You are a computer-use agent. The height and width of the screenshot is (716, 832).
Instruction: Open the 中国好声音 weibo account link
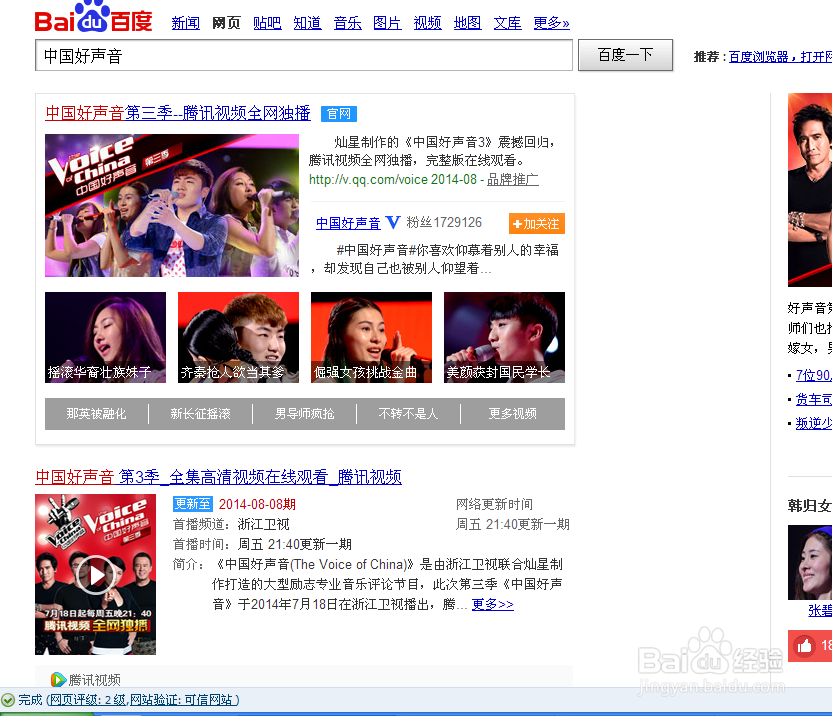[348, 223]
